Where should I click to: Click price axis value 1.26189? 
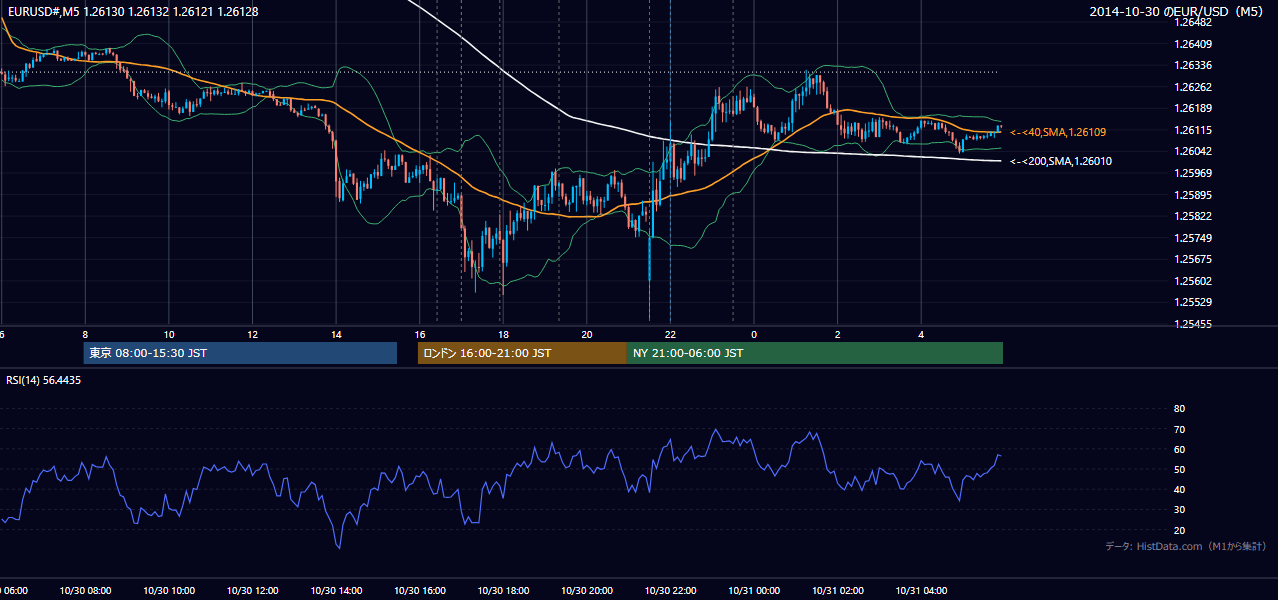[x=1192, y=108]
